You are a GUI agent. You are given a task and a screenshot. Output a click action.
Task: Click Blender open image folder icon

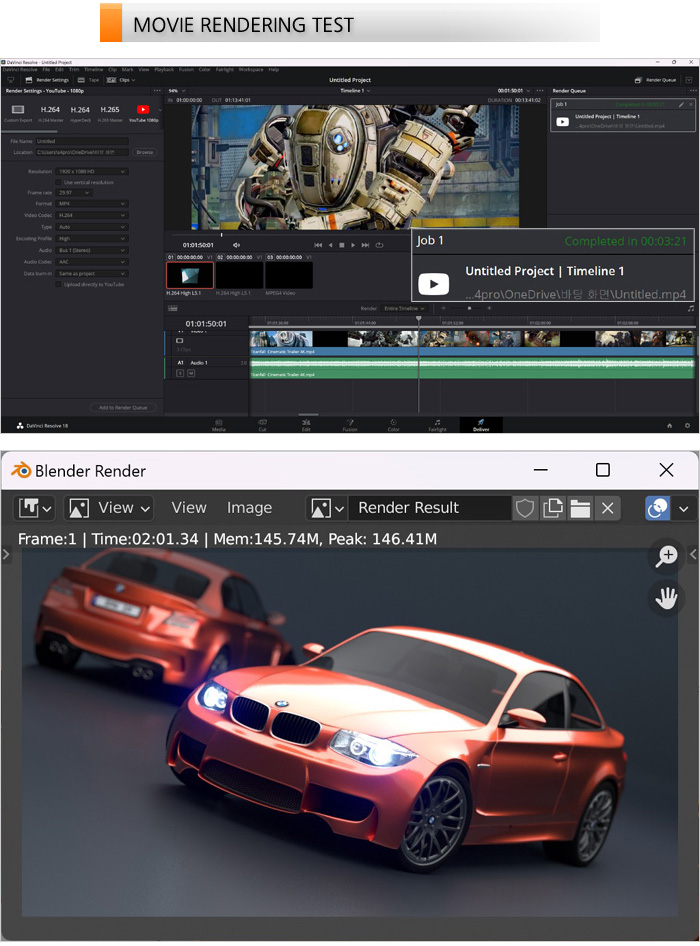click(x=581, y=508)
